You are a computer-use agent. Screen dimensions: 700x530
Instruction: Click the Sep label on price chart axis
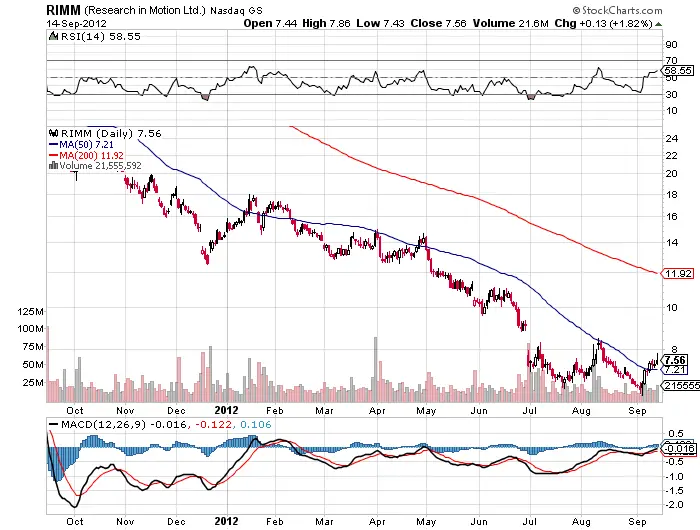pos(637,410)
